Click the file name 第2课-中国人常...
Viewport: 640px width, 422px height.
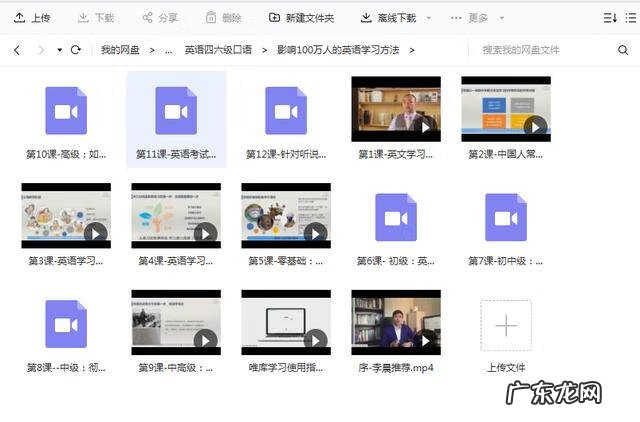coord(506,154)
